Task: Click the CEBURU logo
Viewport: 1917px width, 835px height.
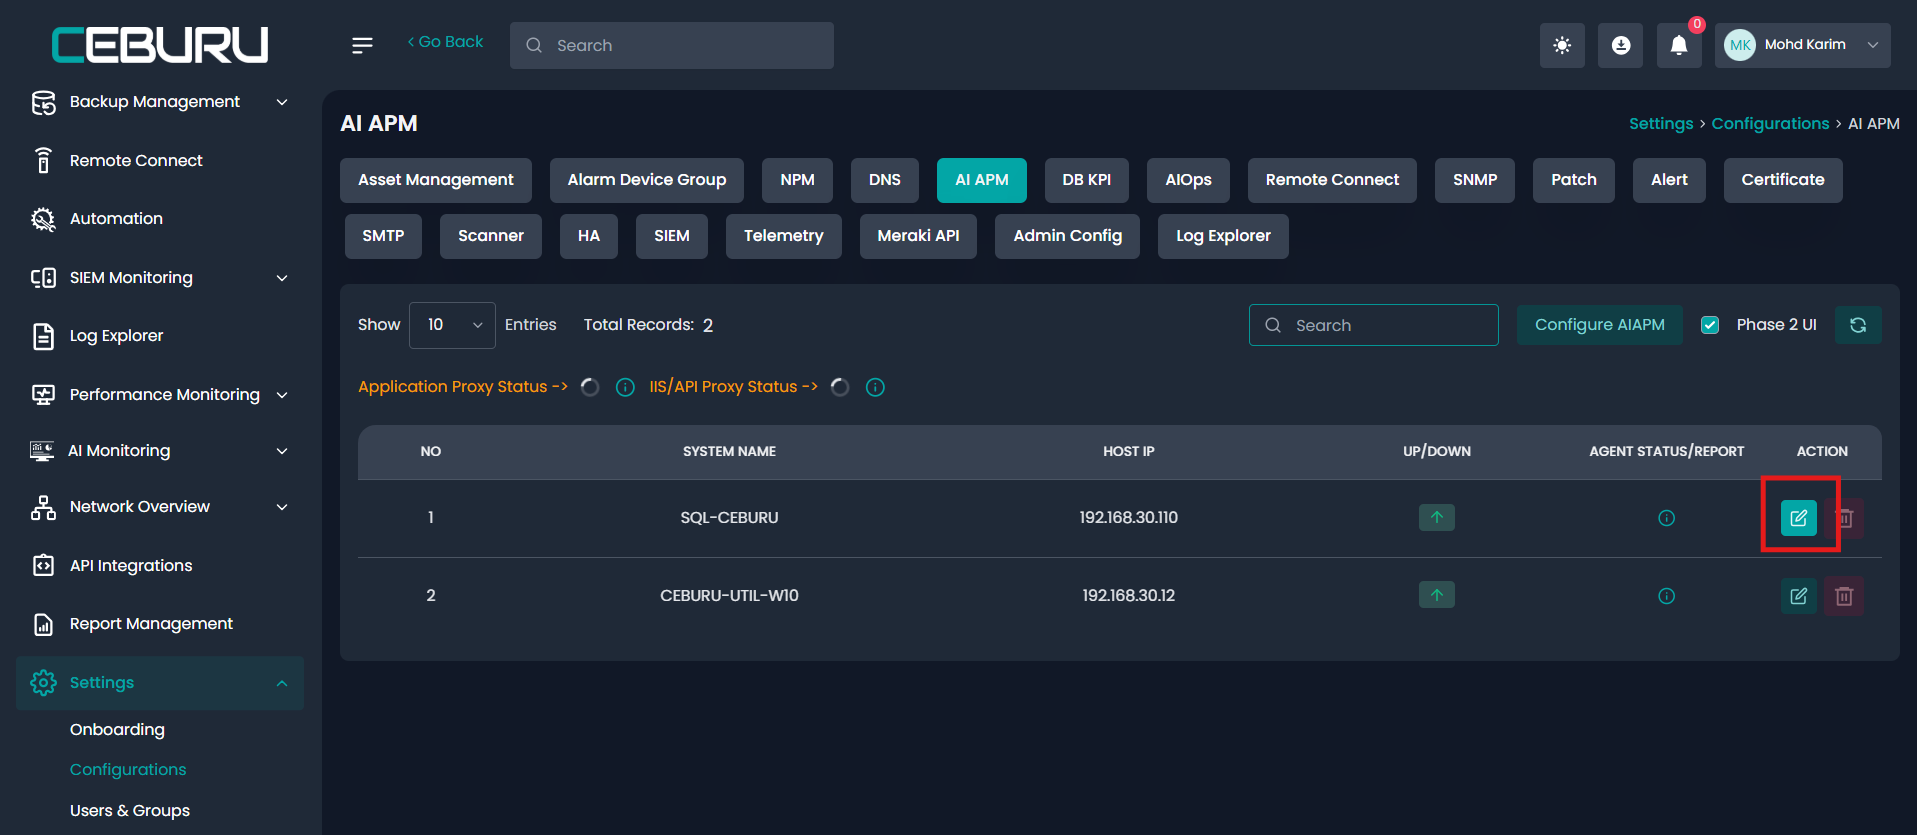Action: pos(160,45)
